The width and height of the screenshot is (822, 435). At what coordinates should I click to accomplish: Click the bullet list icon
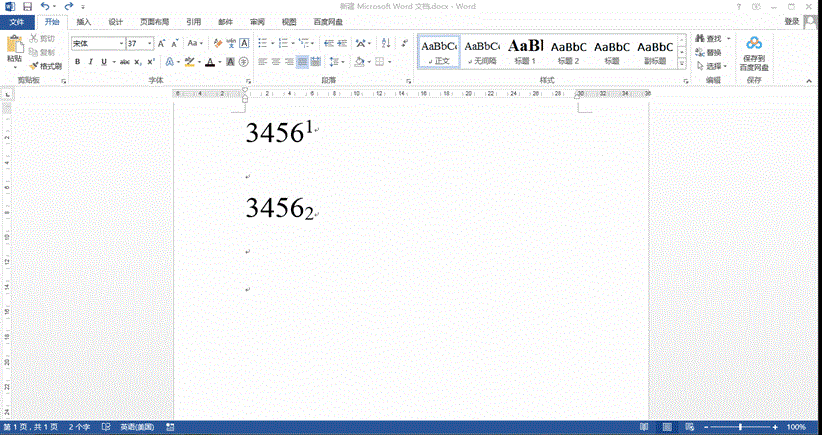pos(262,43)
